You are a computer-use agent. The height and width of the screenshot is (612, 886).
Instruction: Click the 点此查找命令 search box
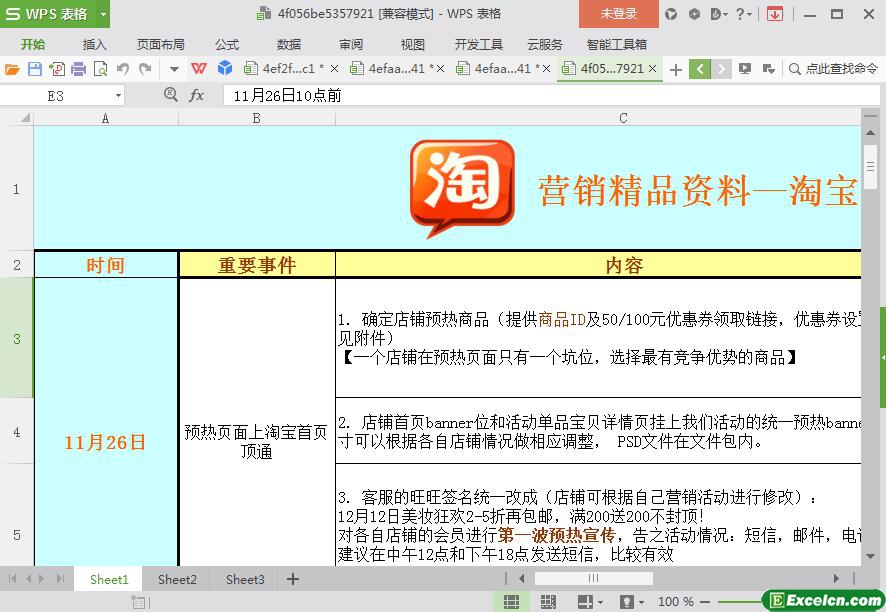834,69
